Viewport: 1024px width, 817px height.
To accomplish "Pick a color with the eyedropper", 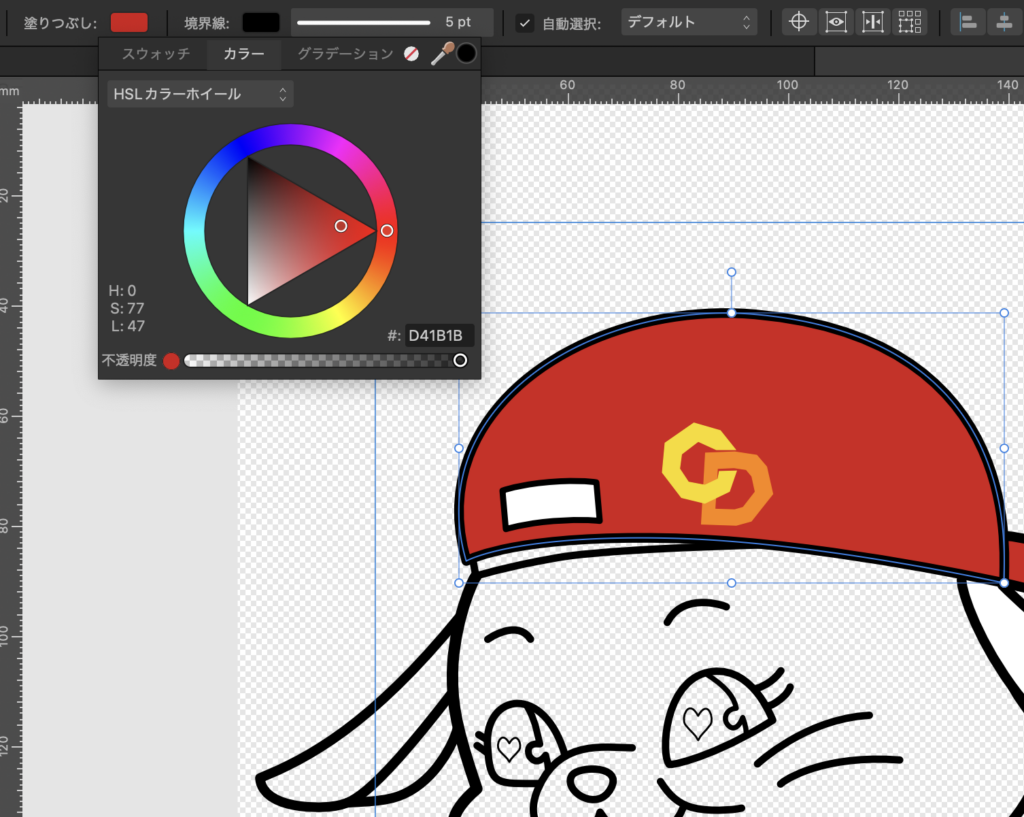I will point(441,54).
